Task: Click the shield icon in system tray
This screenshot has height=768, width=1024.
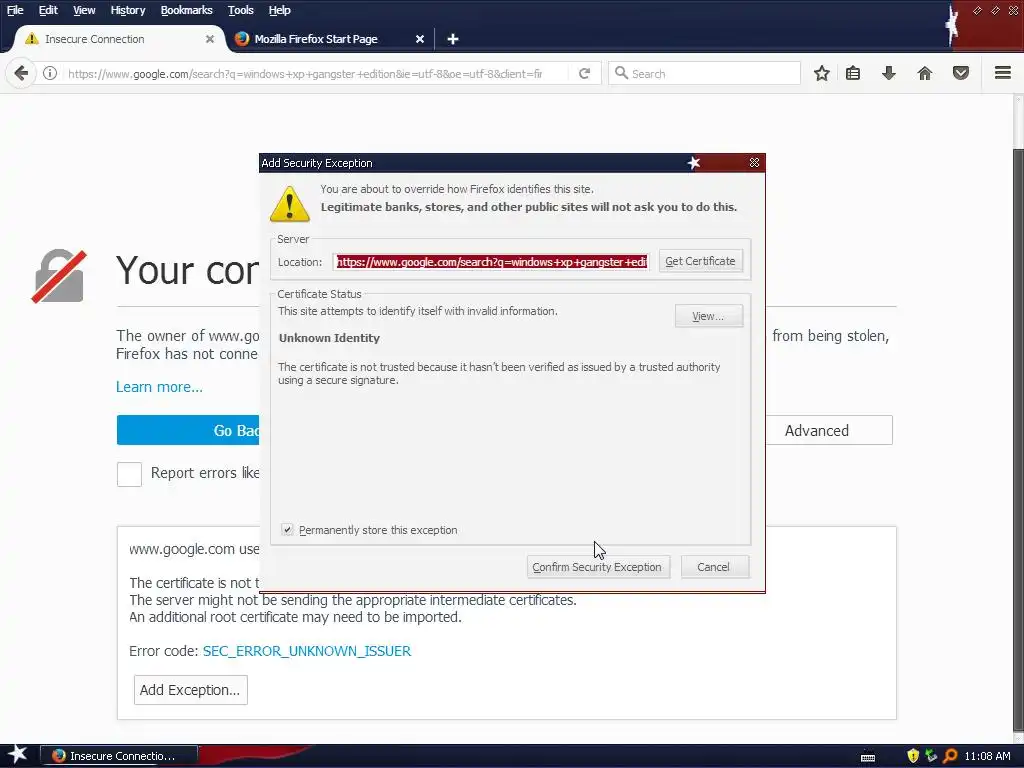Action: pos(913,756)
